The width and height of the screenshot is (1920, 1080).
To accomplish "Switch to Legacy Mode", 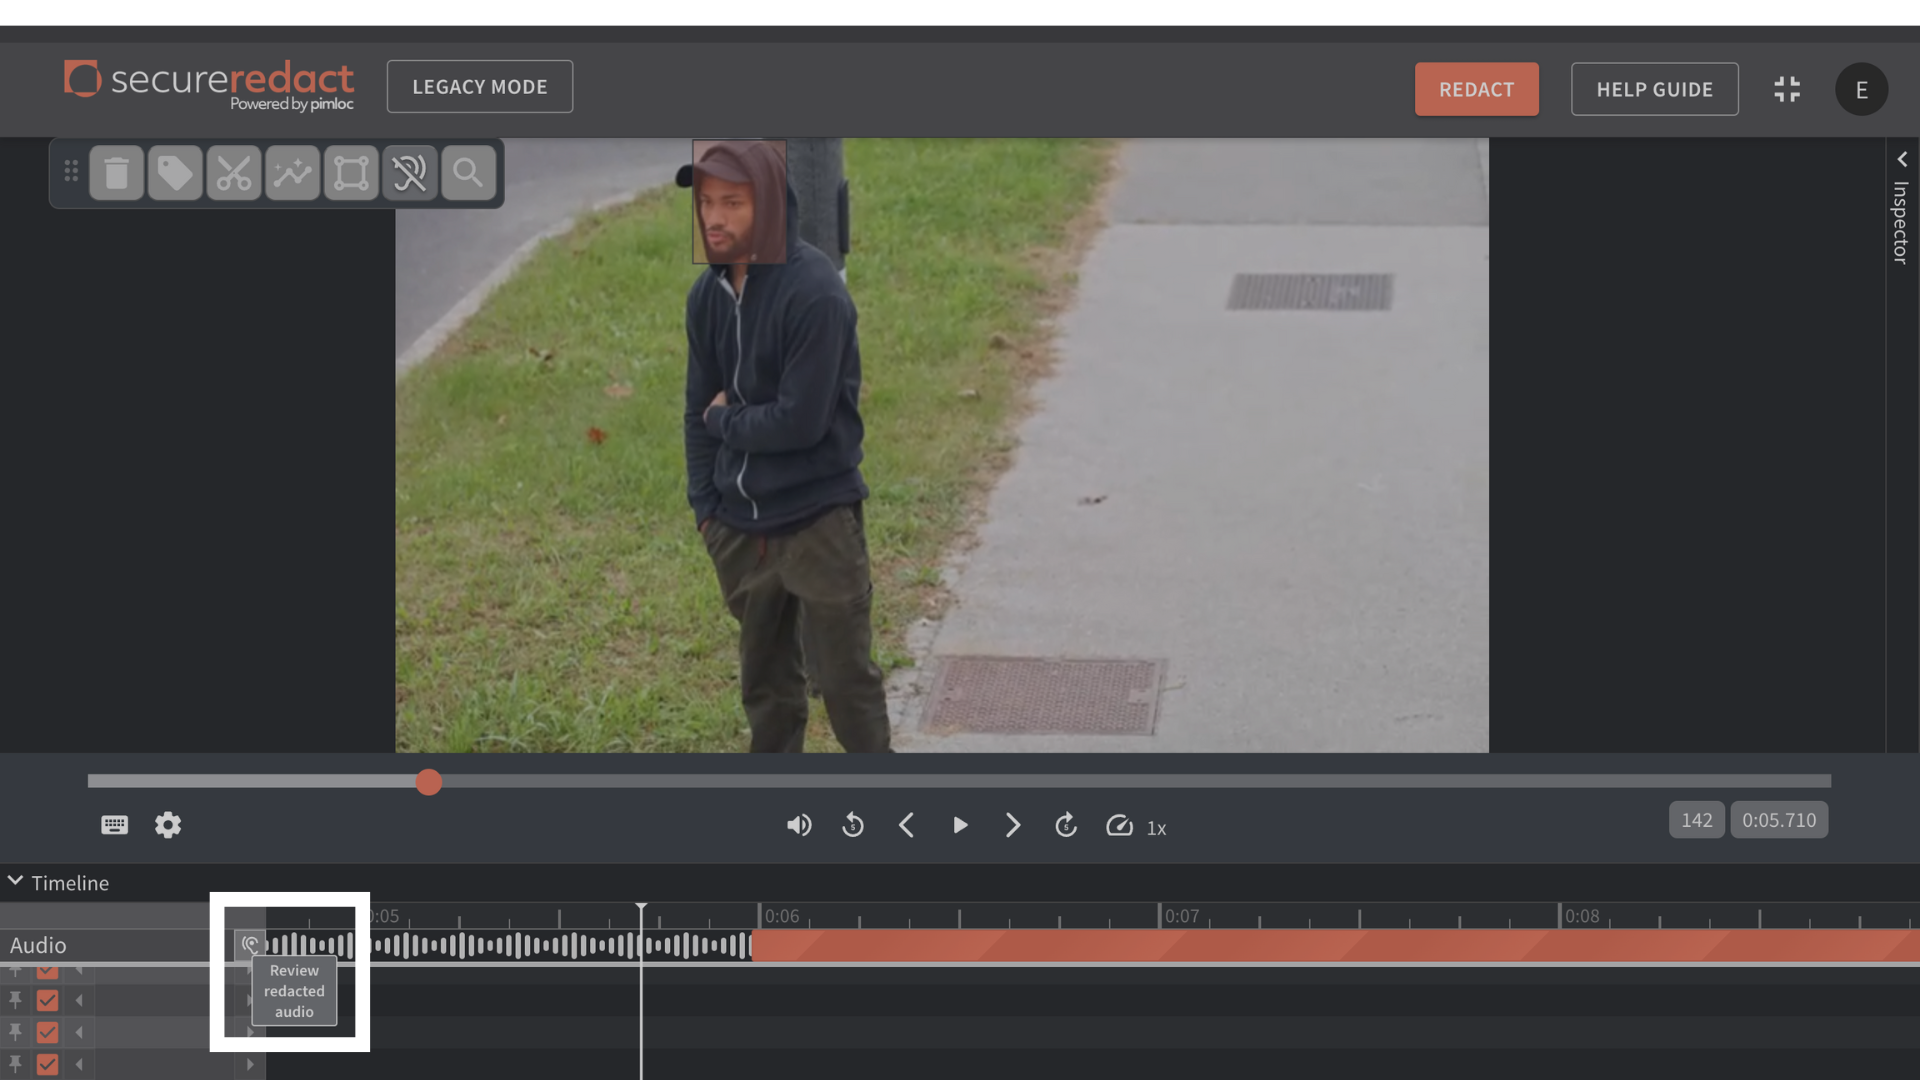I will click(x=479, y=87).
